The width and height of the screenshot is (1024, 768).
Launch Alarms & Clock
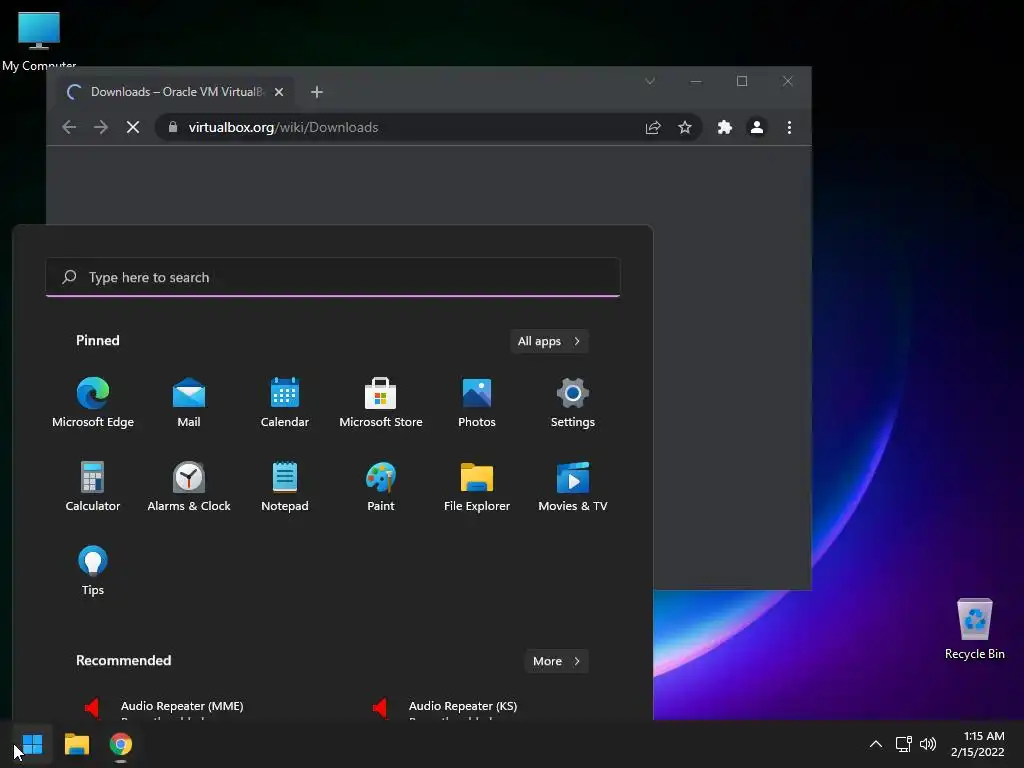[189, 486]
